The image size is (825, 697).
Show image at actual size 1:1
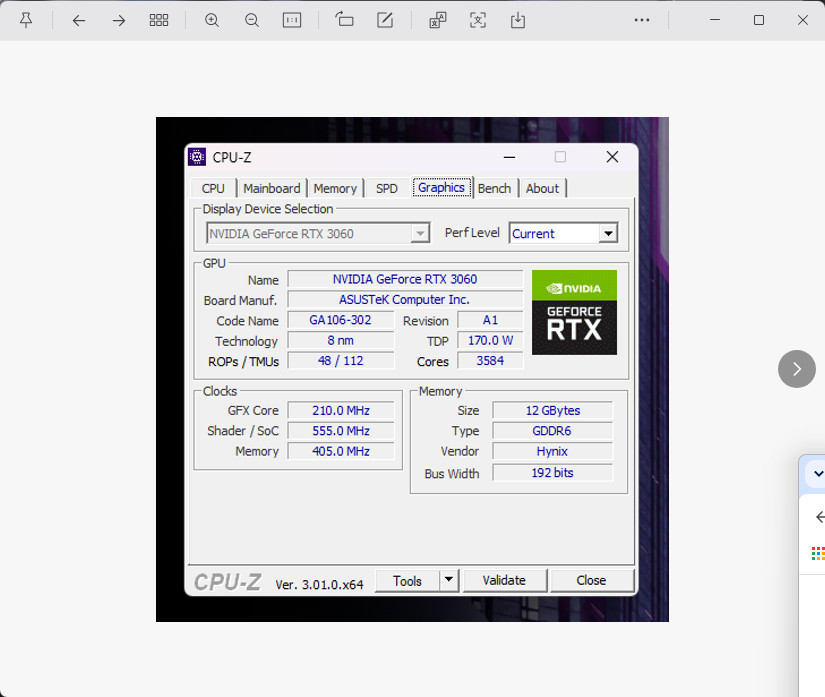tap(292, 21)
